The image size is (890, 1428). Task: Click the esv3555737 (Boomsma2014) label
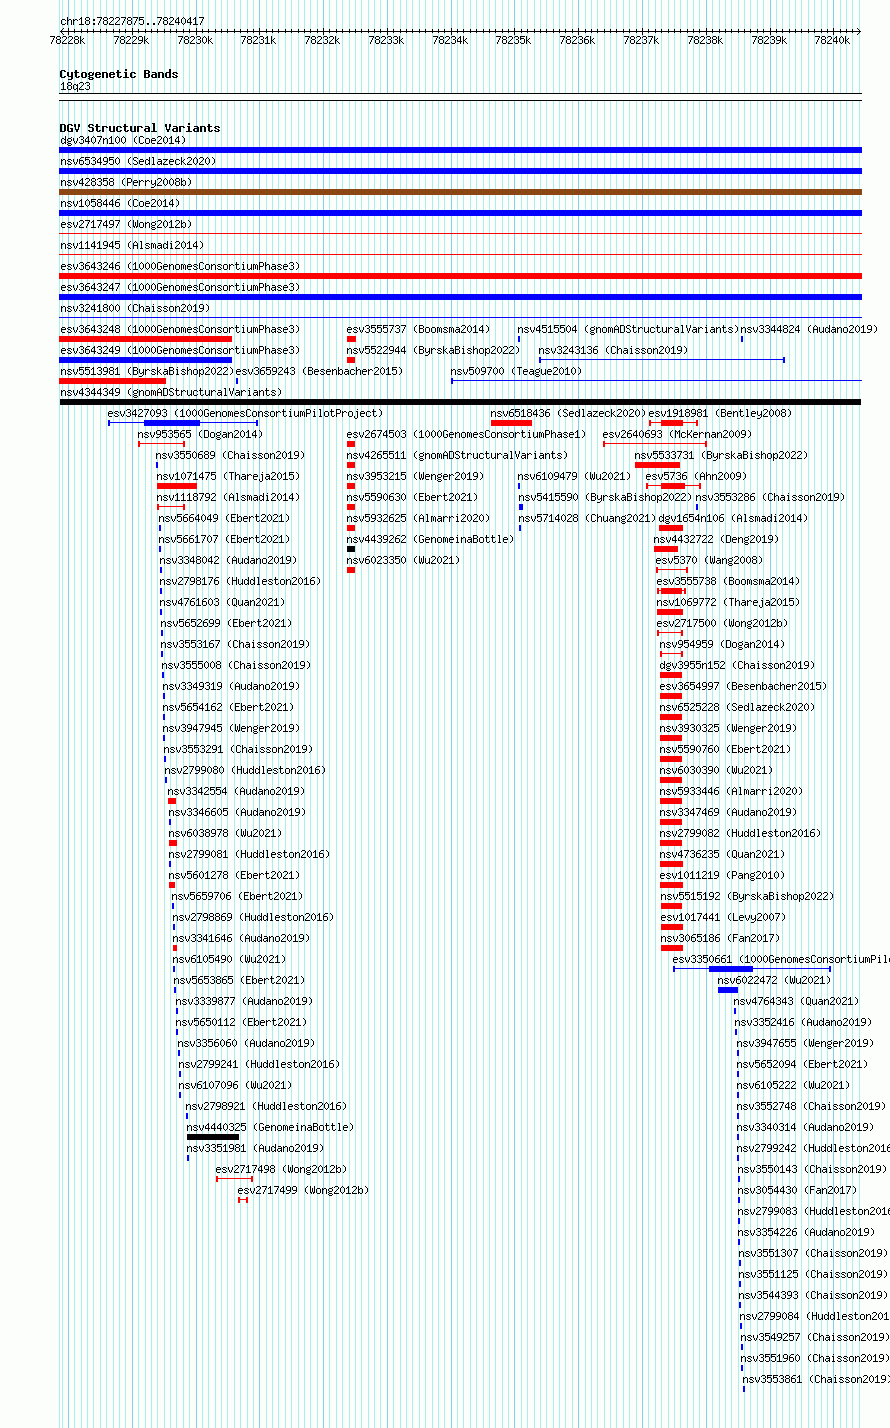click(x=419, y=329)
